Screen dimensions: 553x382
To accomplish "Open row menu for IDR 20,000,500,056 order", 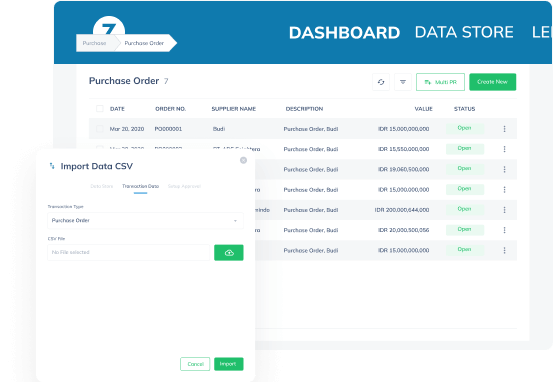I will tap(504, 230).
